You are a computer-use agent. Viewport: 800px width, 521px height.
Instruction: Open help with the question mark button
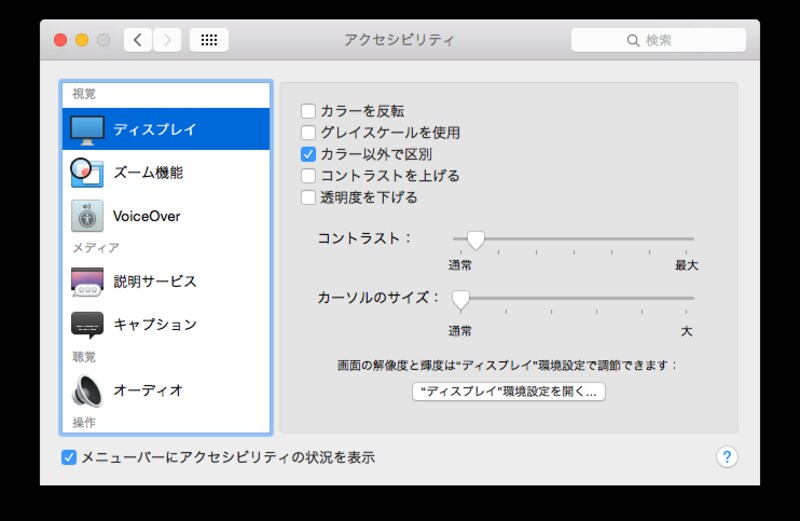[727, 457]
